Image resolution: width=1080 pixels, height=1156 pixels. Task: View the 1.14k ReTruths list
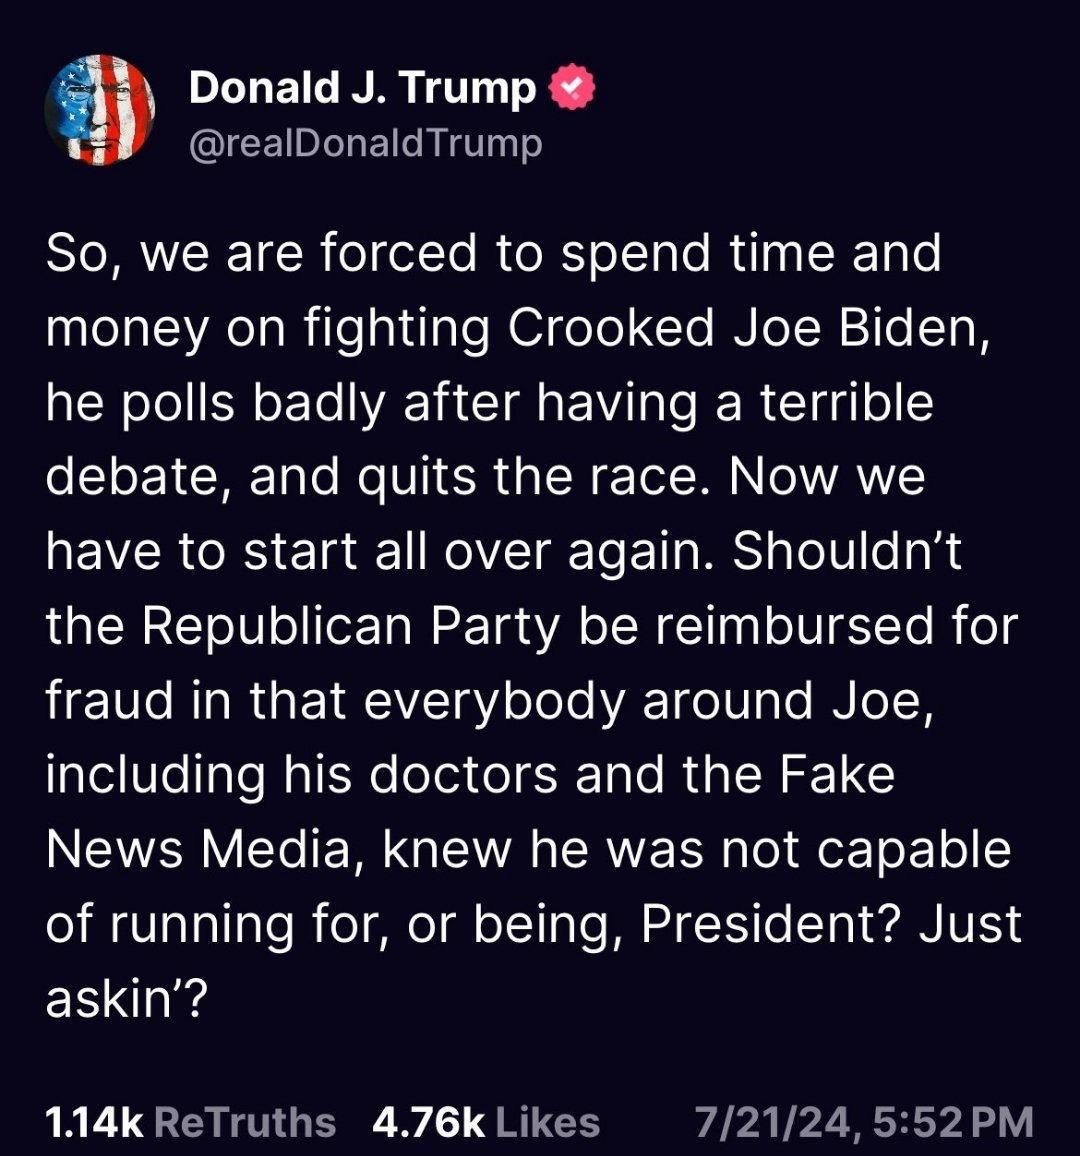191,1122
